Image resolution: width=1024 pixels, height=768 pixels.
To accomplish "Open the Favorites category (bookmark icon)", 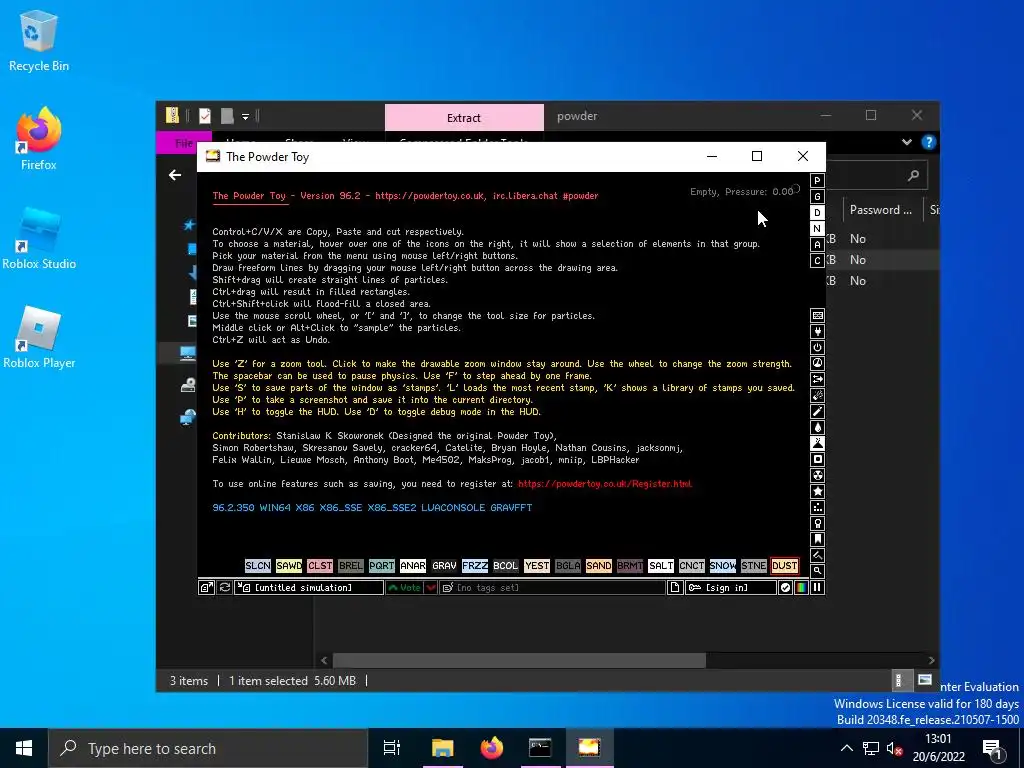I will 817,539.
